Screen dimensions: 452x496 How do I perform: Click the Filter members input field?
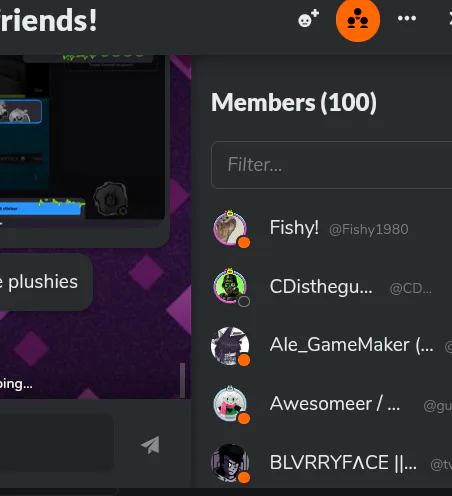point(331,165)
